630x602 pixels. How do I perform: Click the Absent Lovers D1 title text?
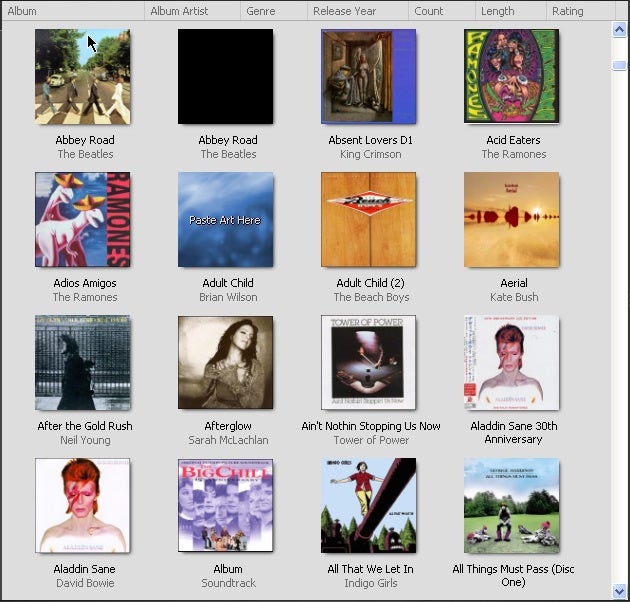pos(370,140)
